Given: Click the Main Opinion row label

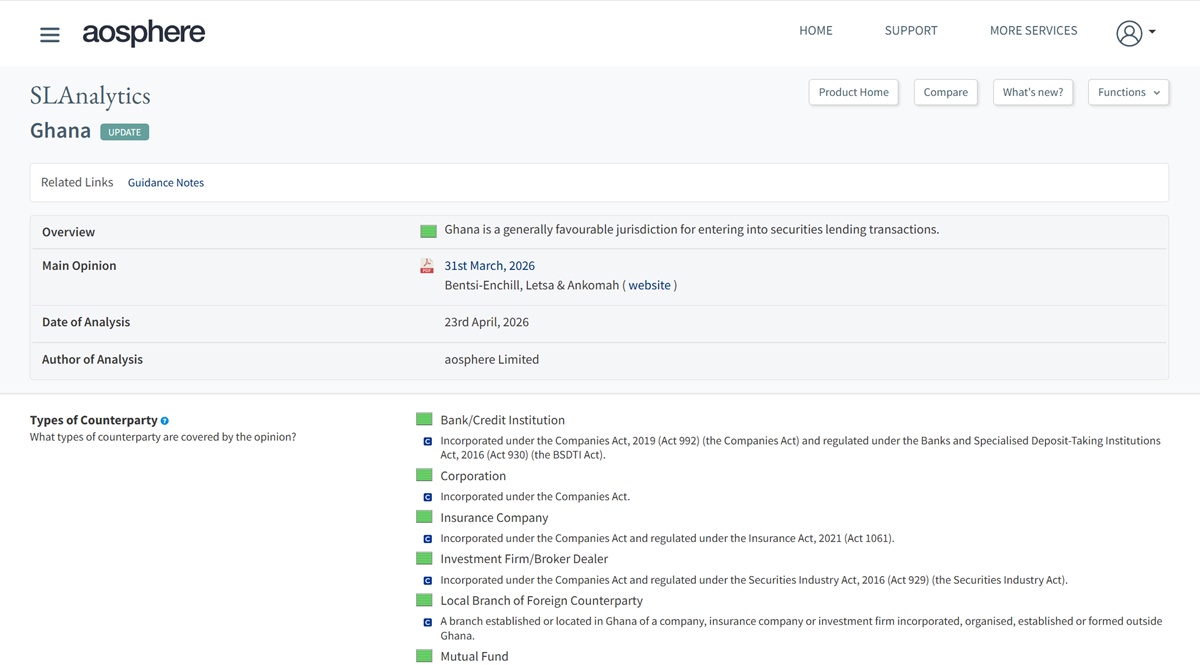Looking at the screenshot, I should click(79, 266).
